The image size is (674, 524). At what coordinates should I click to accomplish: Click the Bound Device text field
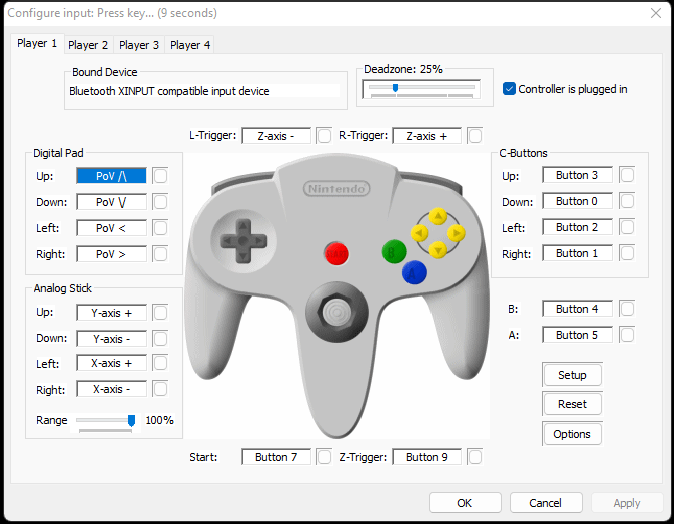click(x=205, y=91)
